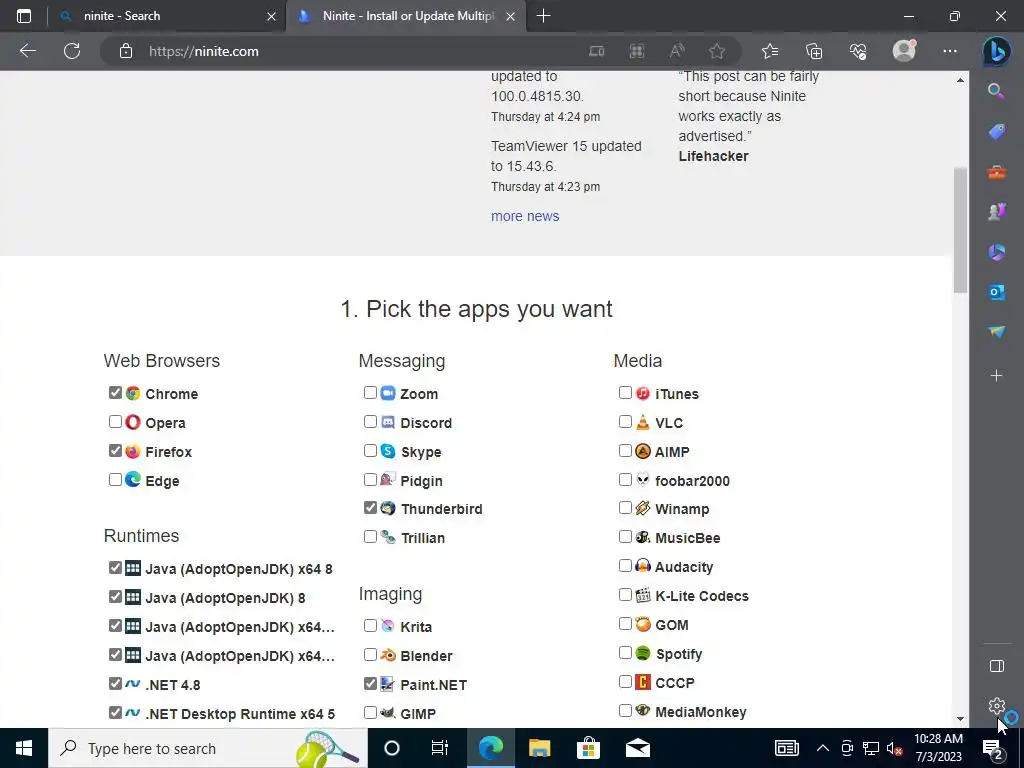Viewport: 1024px width, 768px height.
Task: Open the Outlook sidebar icon
Action: pyautogui.click(x=997, y=292)
